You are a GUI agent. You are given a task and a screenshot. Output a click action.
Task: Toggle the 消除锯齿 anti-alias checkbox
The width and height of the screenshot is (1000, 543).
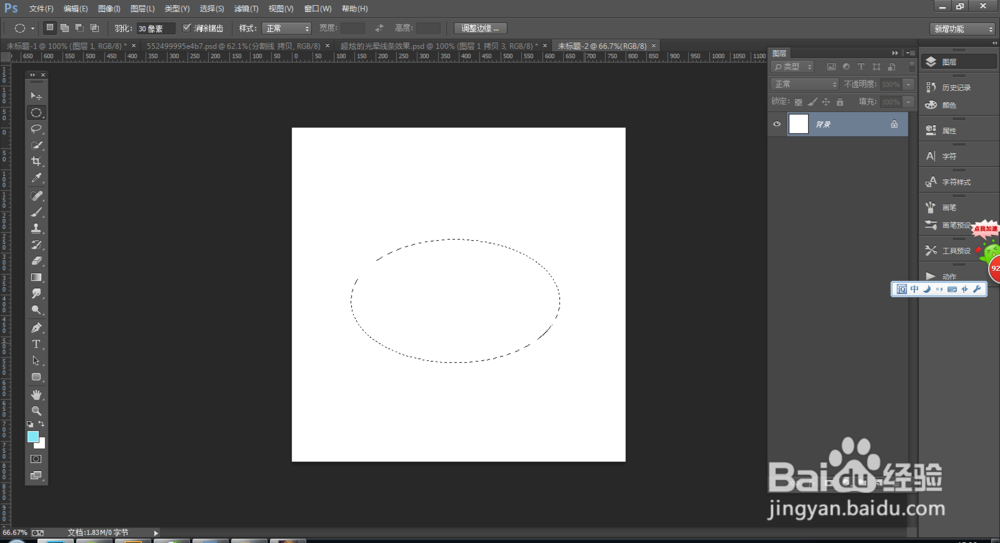187,28
